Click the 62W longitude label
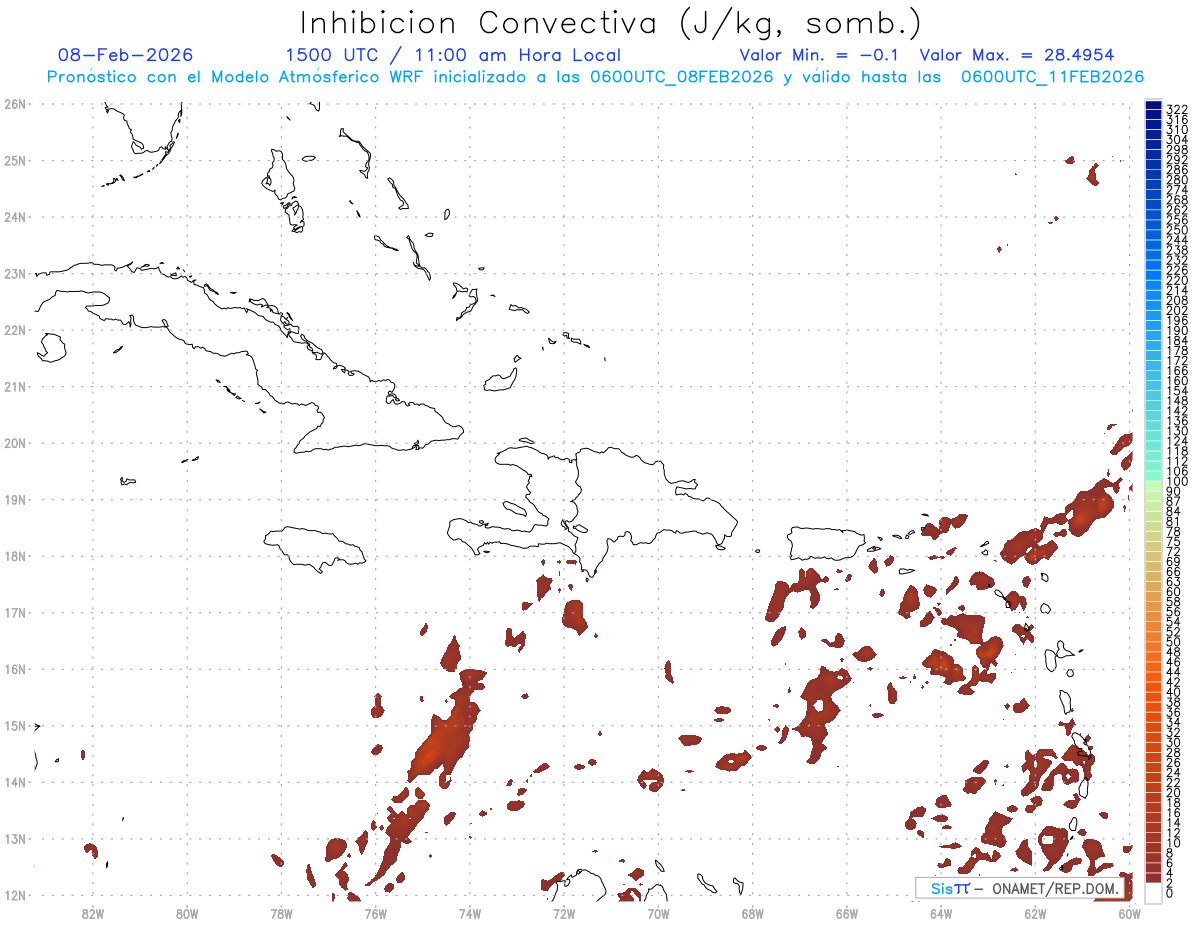 tap(1036, 913)
